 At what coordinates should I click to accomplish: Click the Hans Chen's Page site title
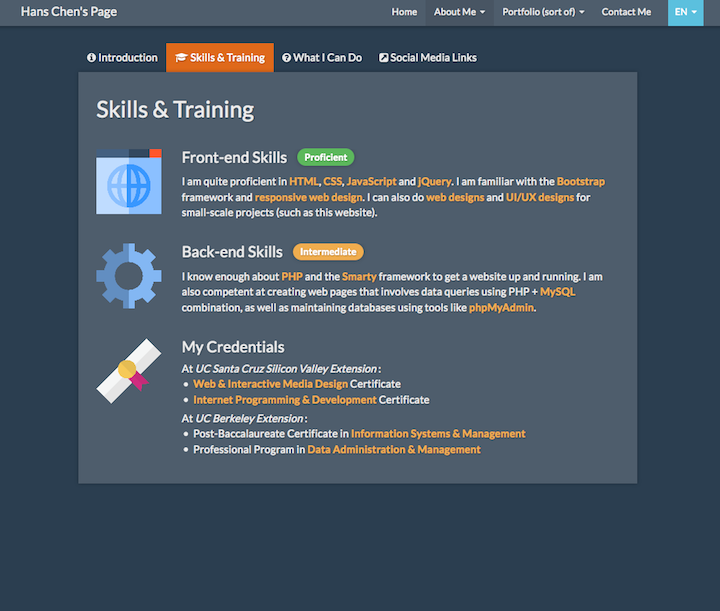pos(67,12)
